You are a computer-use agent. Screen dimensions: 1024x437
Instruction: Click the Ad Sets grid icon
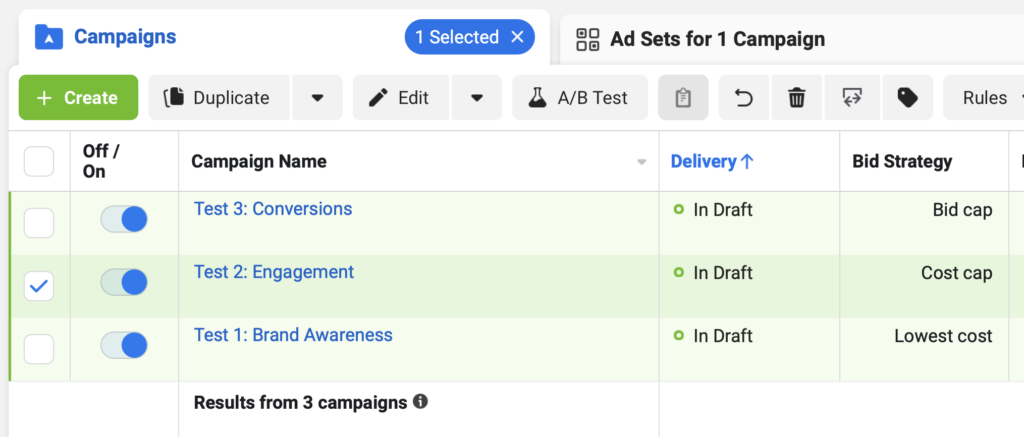click(x=588, y=39)
